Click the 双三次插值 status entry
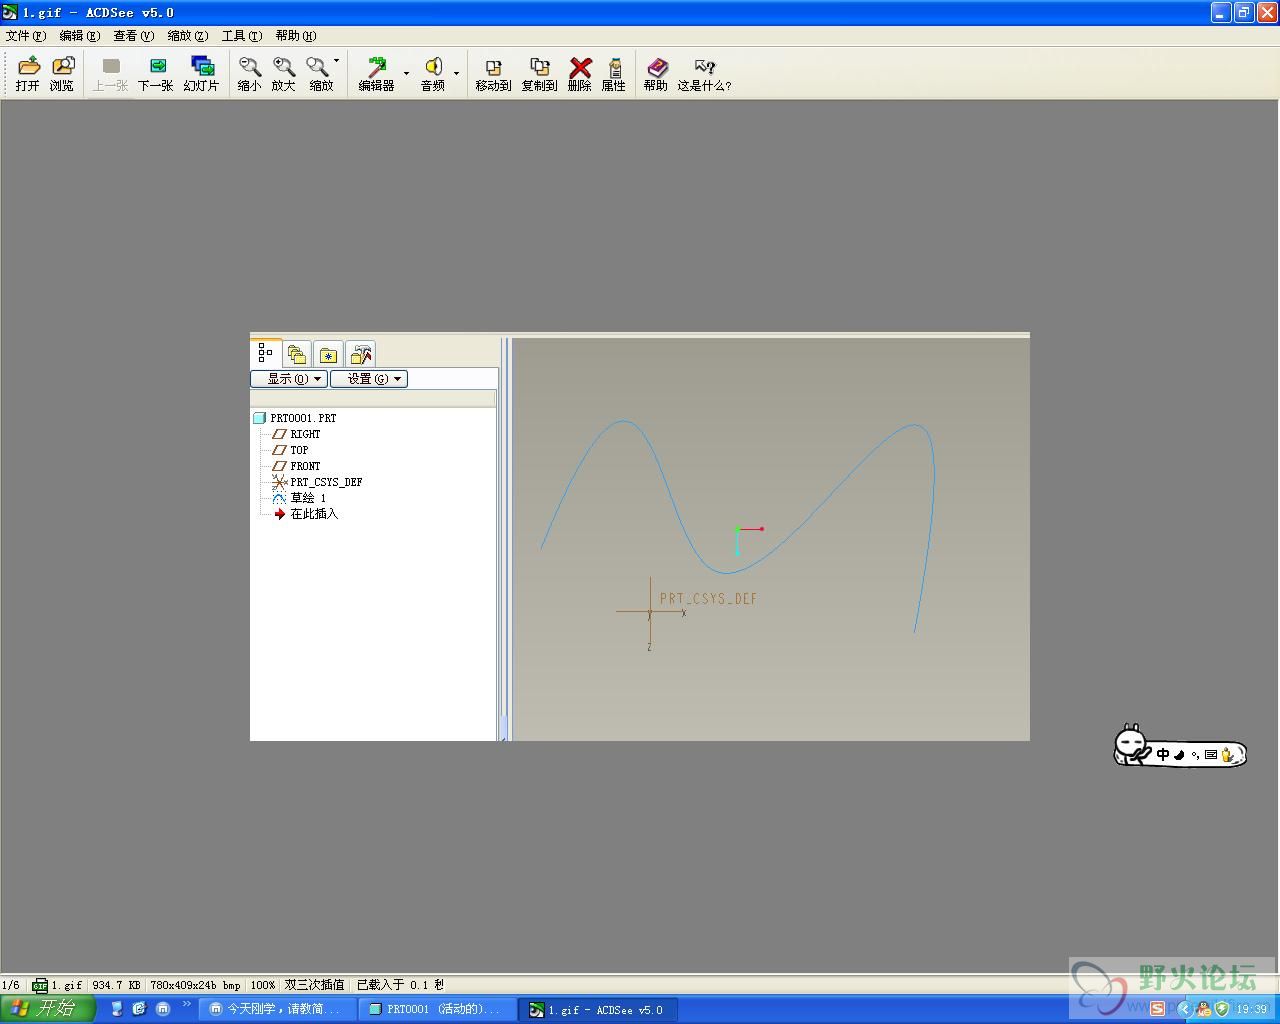The height and width of the screenshot is (1024, 1280). 315,985
